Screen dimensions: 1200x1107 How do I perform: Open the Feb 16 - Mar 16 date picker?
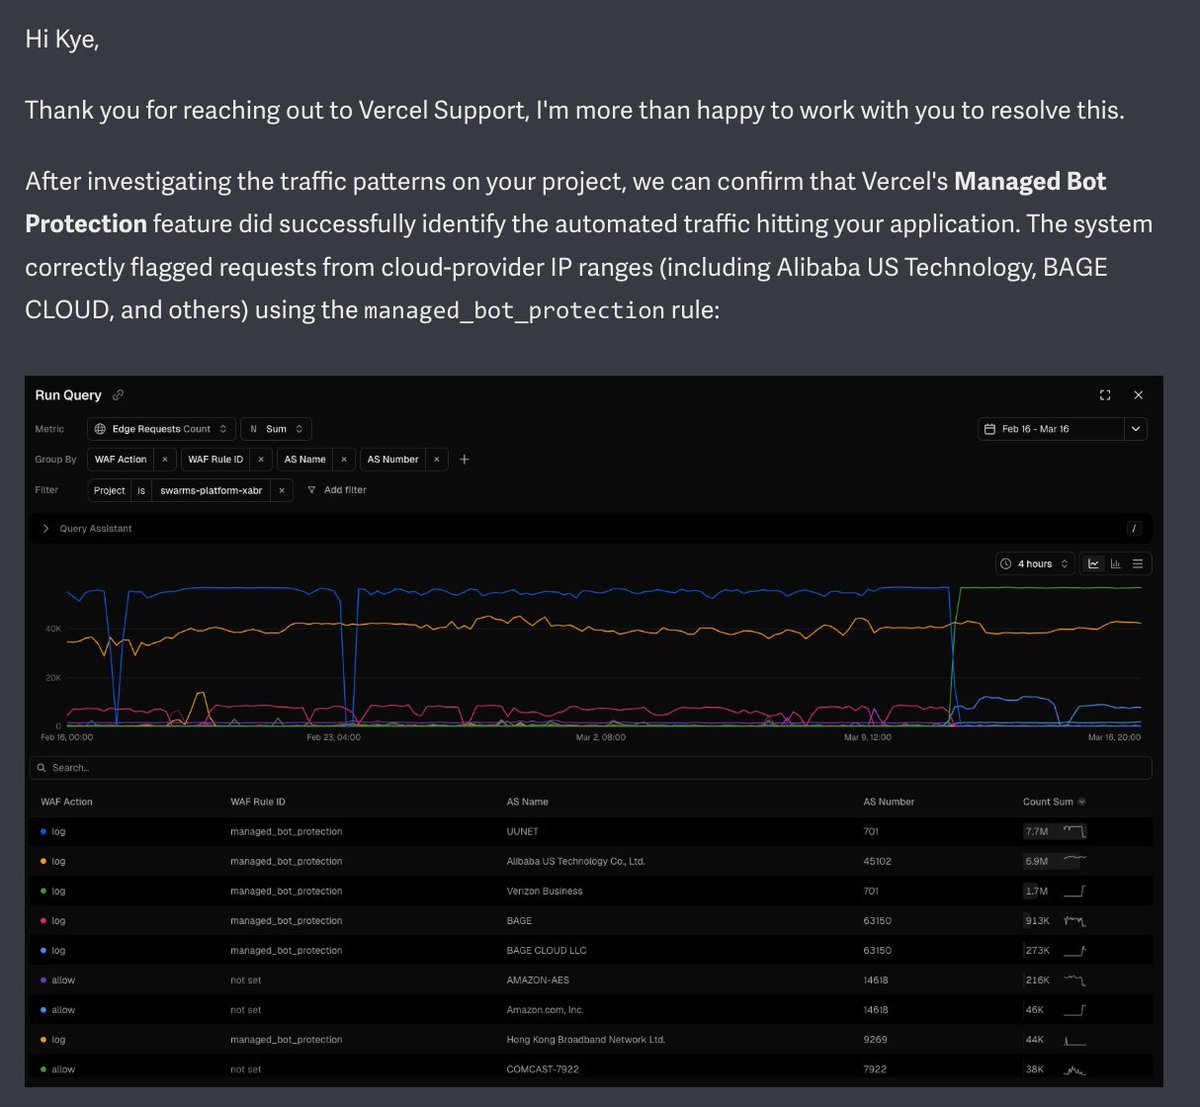point(1050,429)
